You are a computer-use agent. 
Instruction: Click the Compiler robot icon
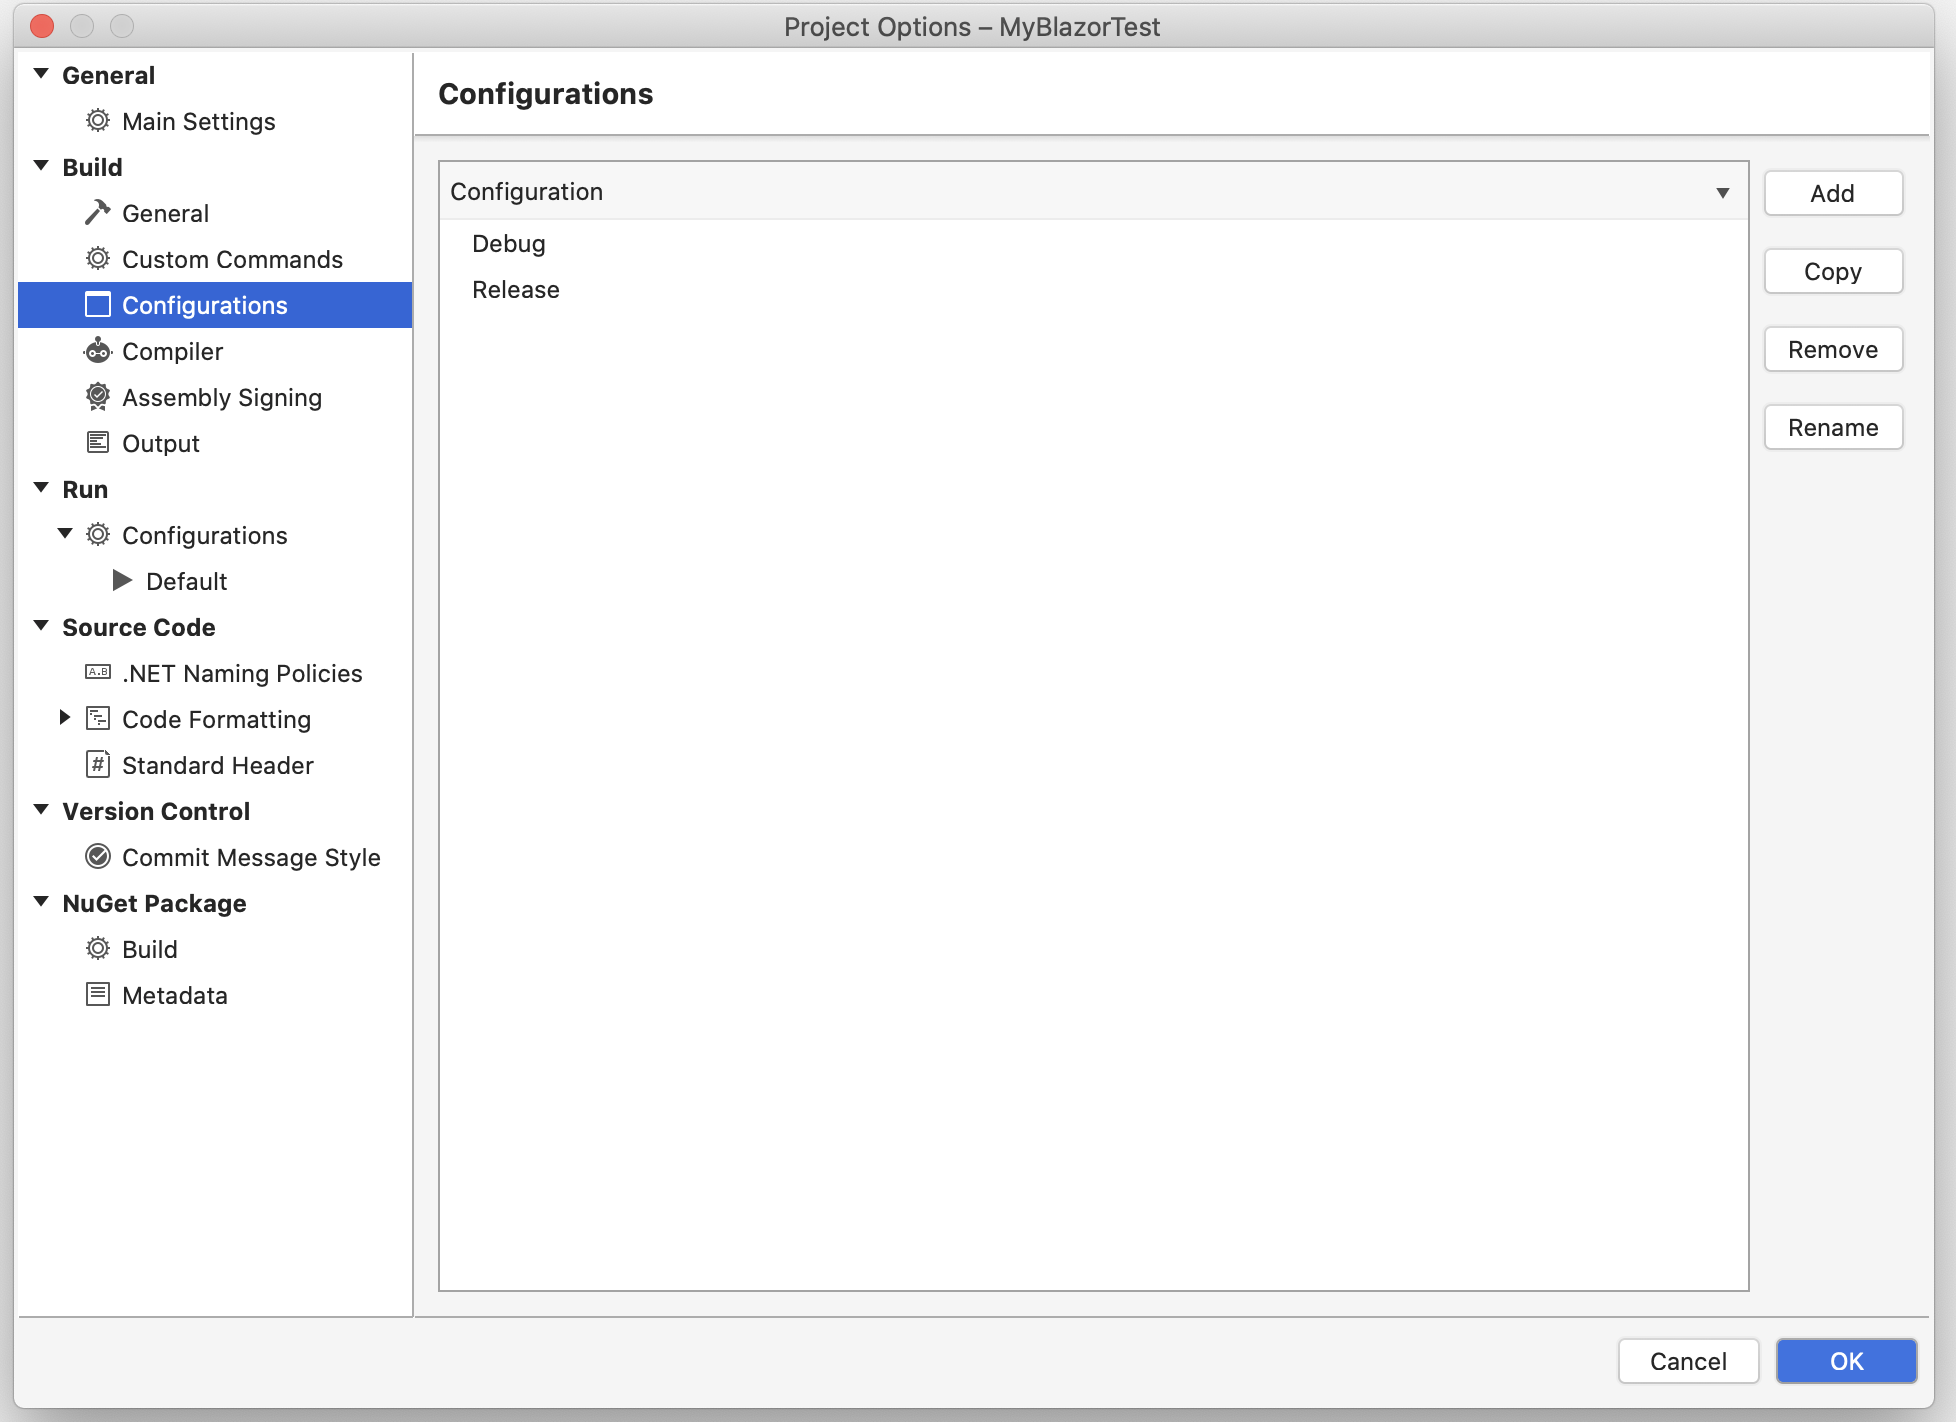coord(97,350)
